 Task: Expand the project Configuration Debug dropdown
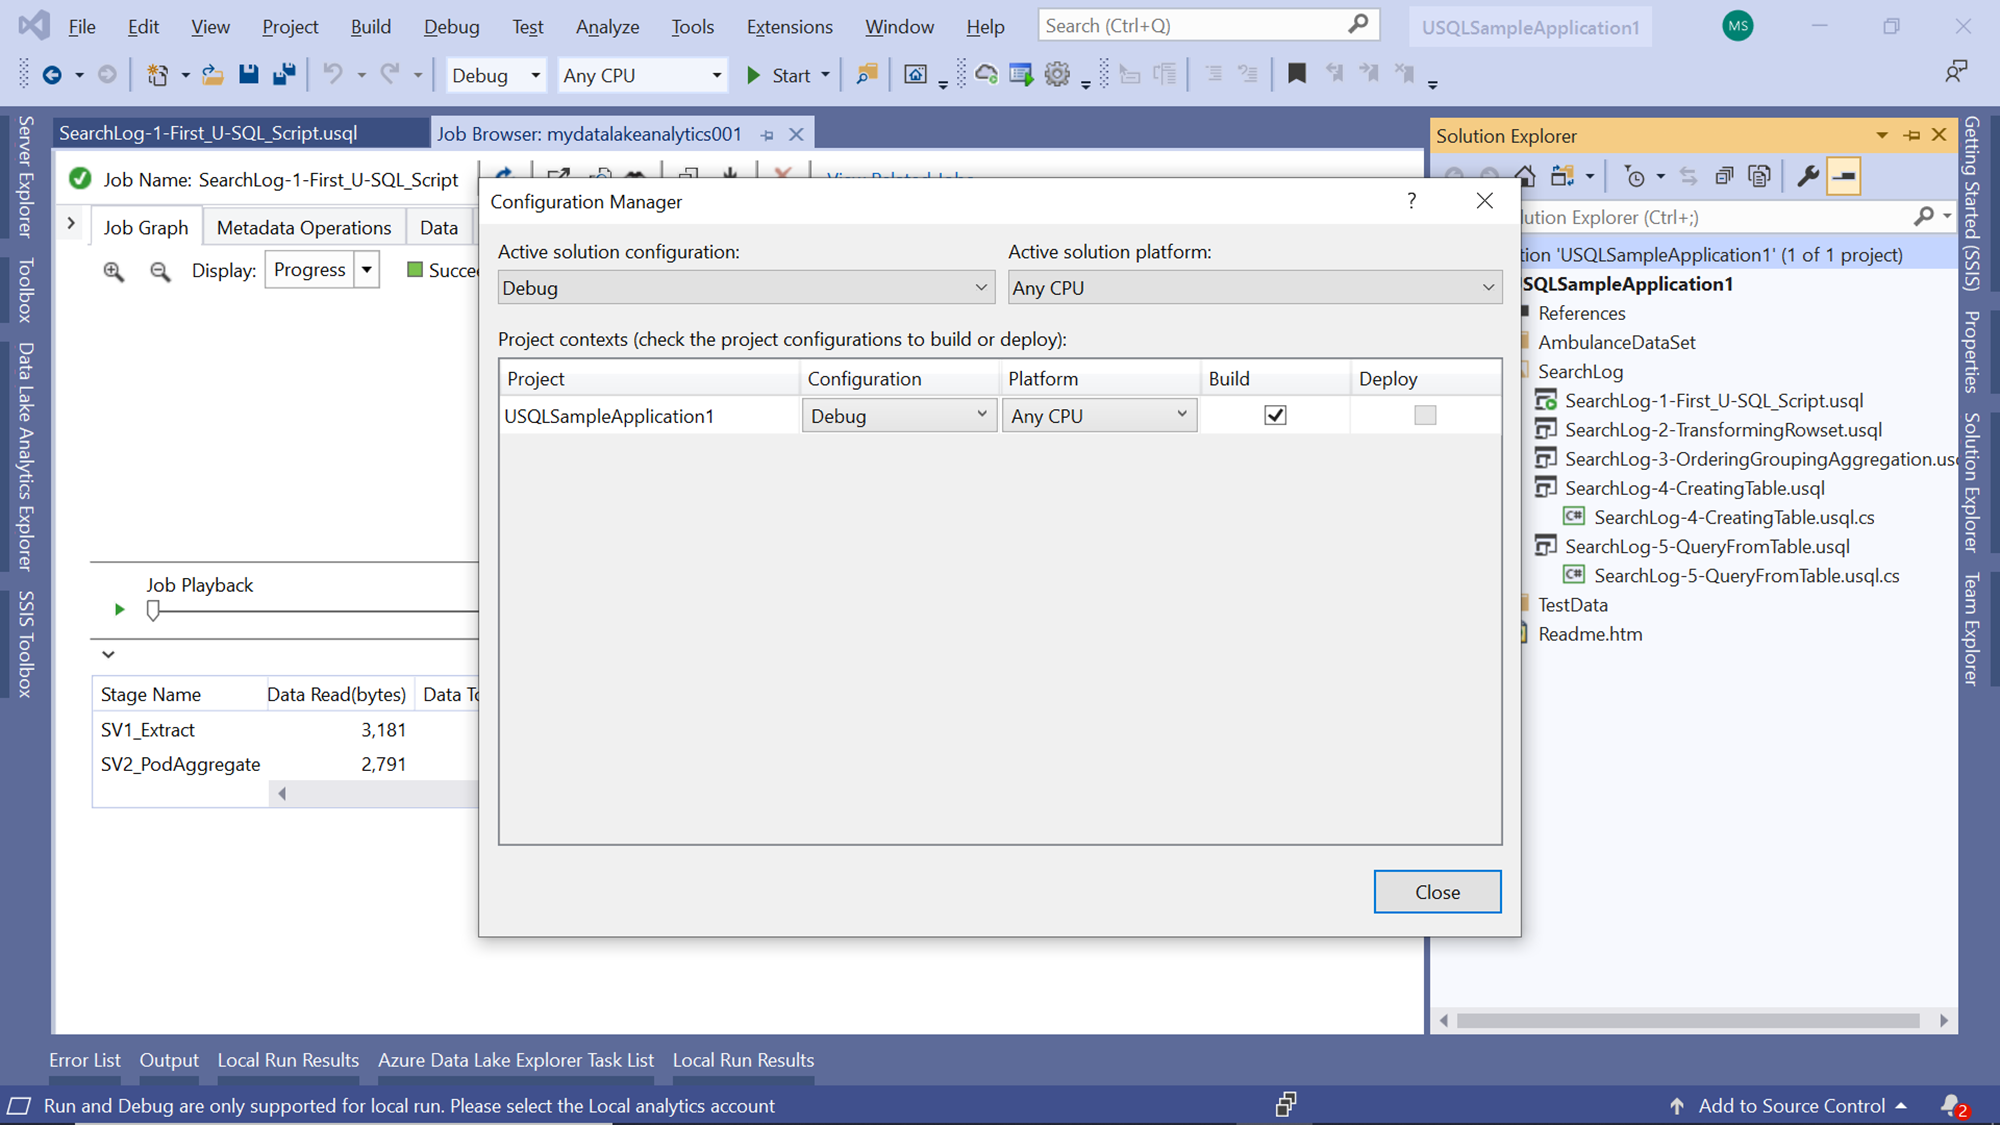pyautogui.click(x=898, y=415)
